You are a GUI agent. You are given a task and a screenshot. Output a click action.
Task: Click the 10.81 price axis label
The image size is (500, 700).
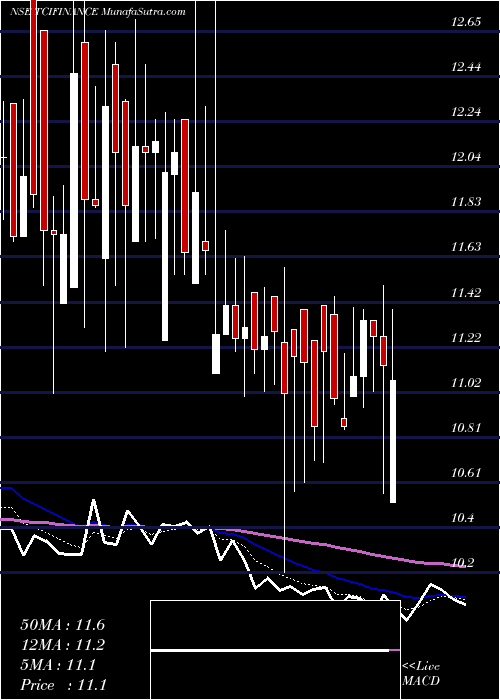466,428
